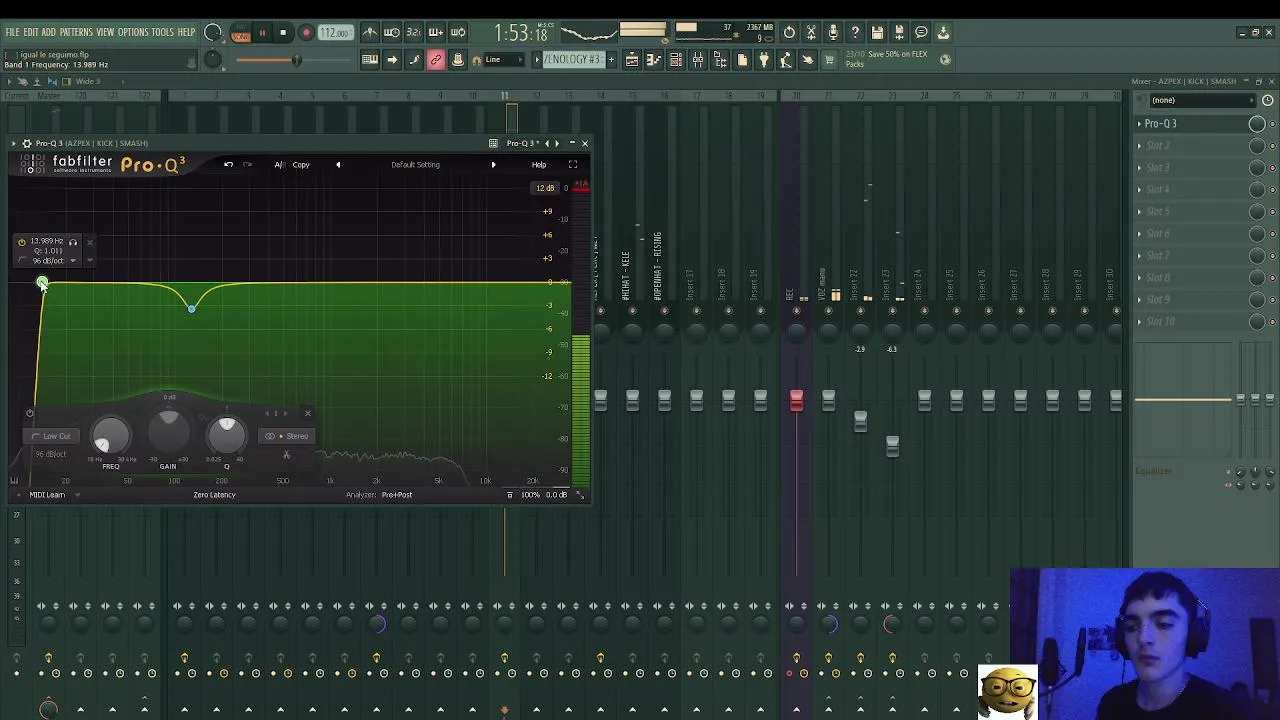Image resolution: width=1280 pixels, height=720 pixels.
Task: Click Help in Pro-Q 3
Action: tap(539, 165)
